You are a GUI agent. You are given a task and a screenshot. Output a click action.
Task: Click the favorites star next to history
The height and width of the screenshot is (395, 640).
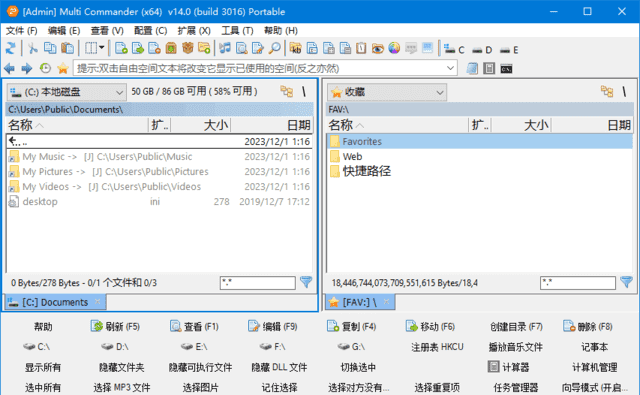(63, 68)
